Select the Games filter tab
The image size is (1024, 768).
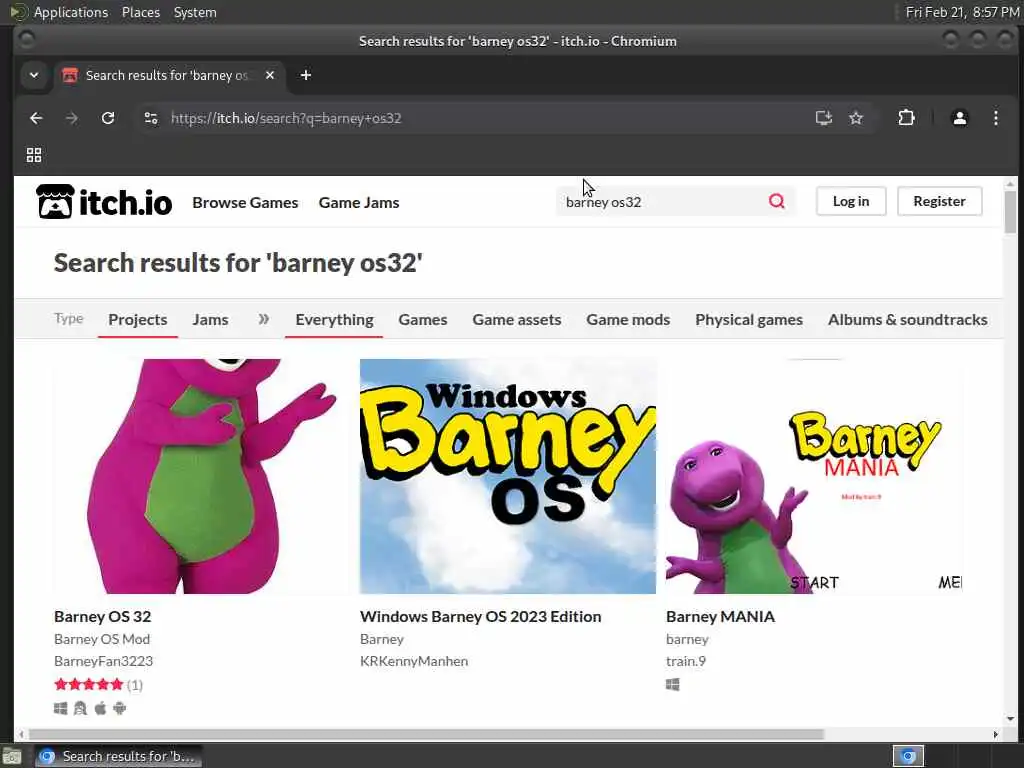(x=423, y=319)
